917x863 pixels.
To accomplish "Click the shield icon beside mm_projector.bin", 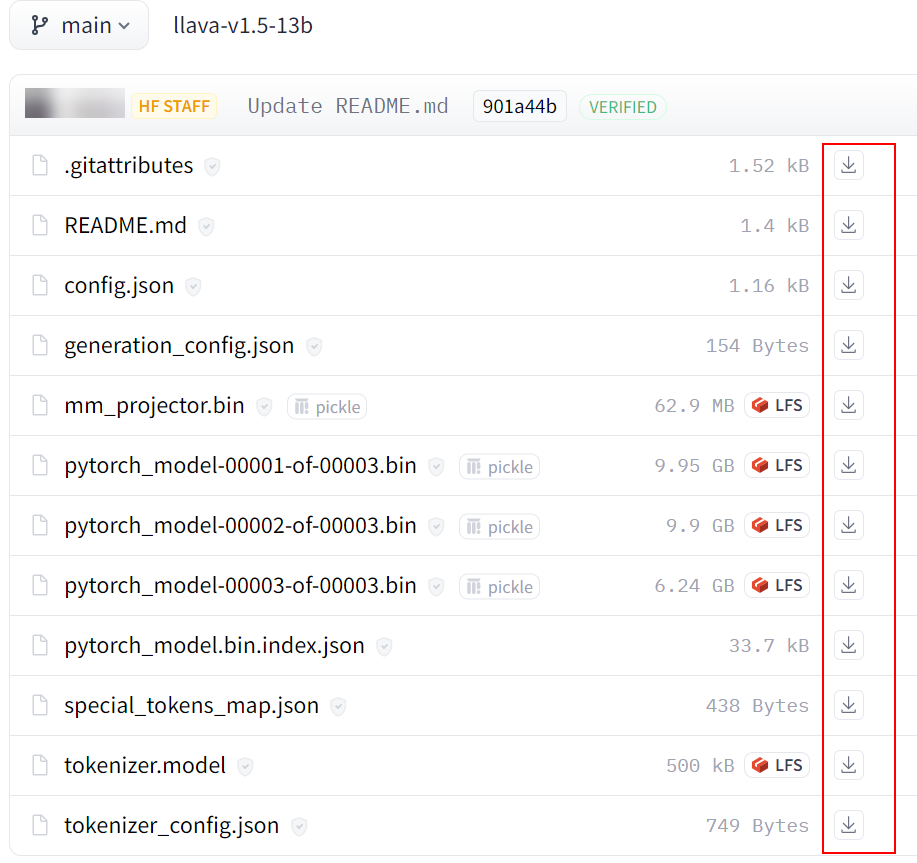I will coord(264,406).
